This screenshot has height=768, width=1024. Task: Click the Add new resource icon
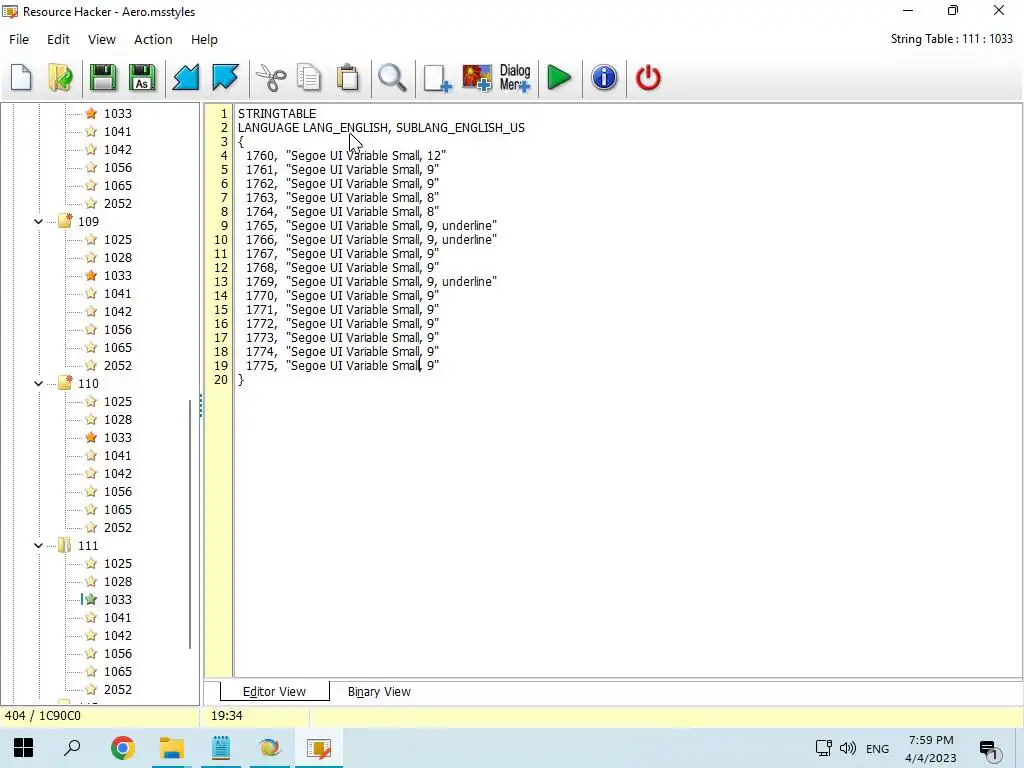click(x=437, y=78)
